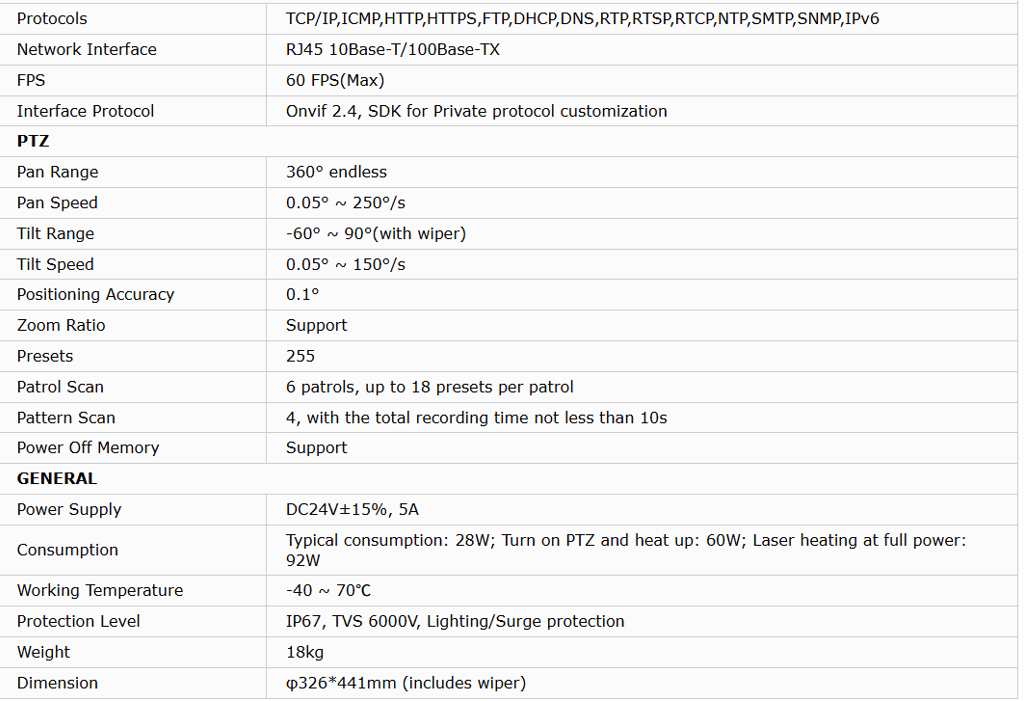1024x701 pixels.
Task: Click the Protocols row label
Action: point(52,18)
